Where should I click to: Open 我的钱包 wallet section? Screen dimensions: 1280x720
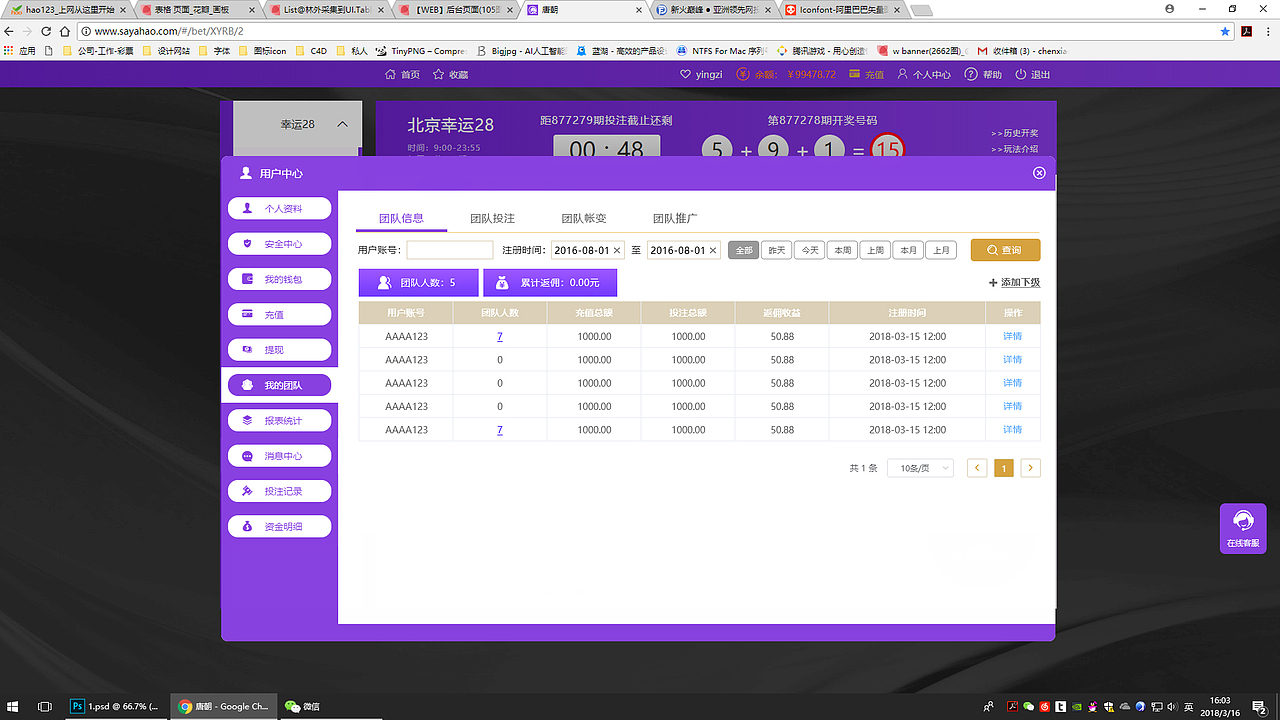(x=279, y=278)
